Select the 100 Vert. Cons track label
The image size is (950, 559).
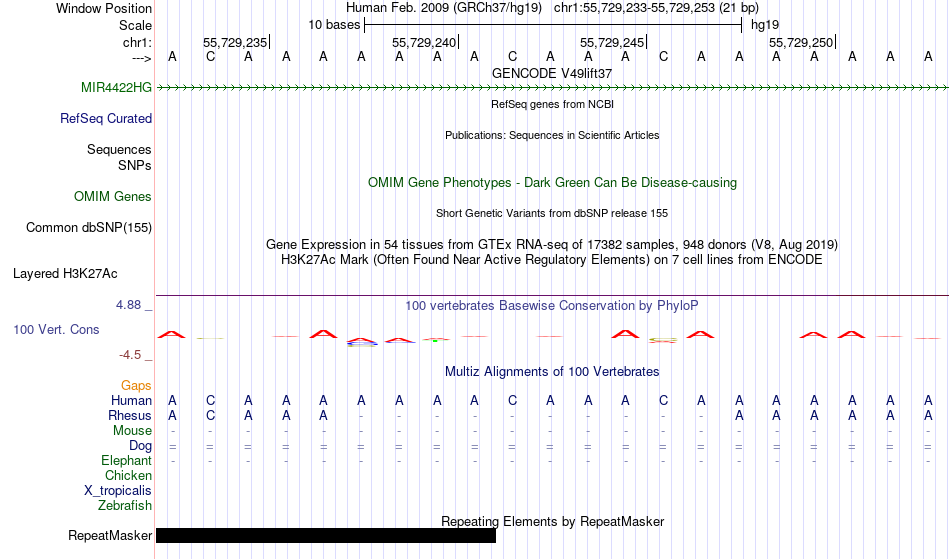click(56, 330)
